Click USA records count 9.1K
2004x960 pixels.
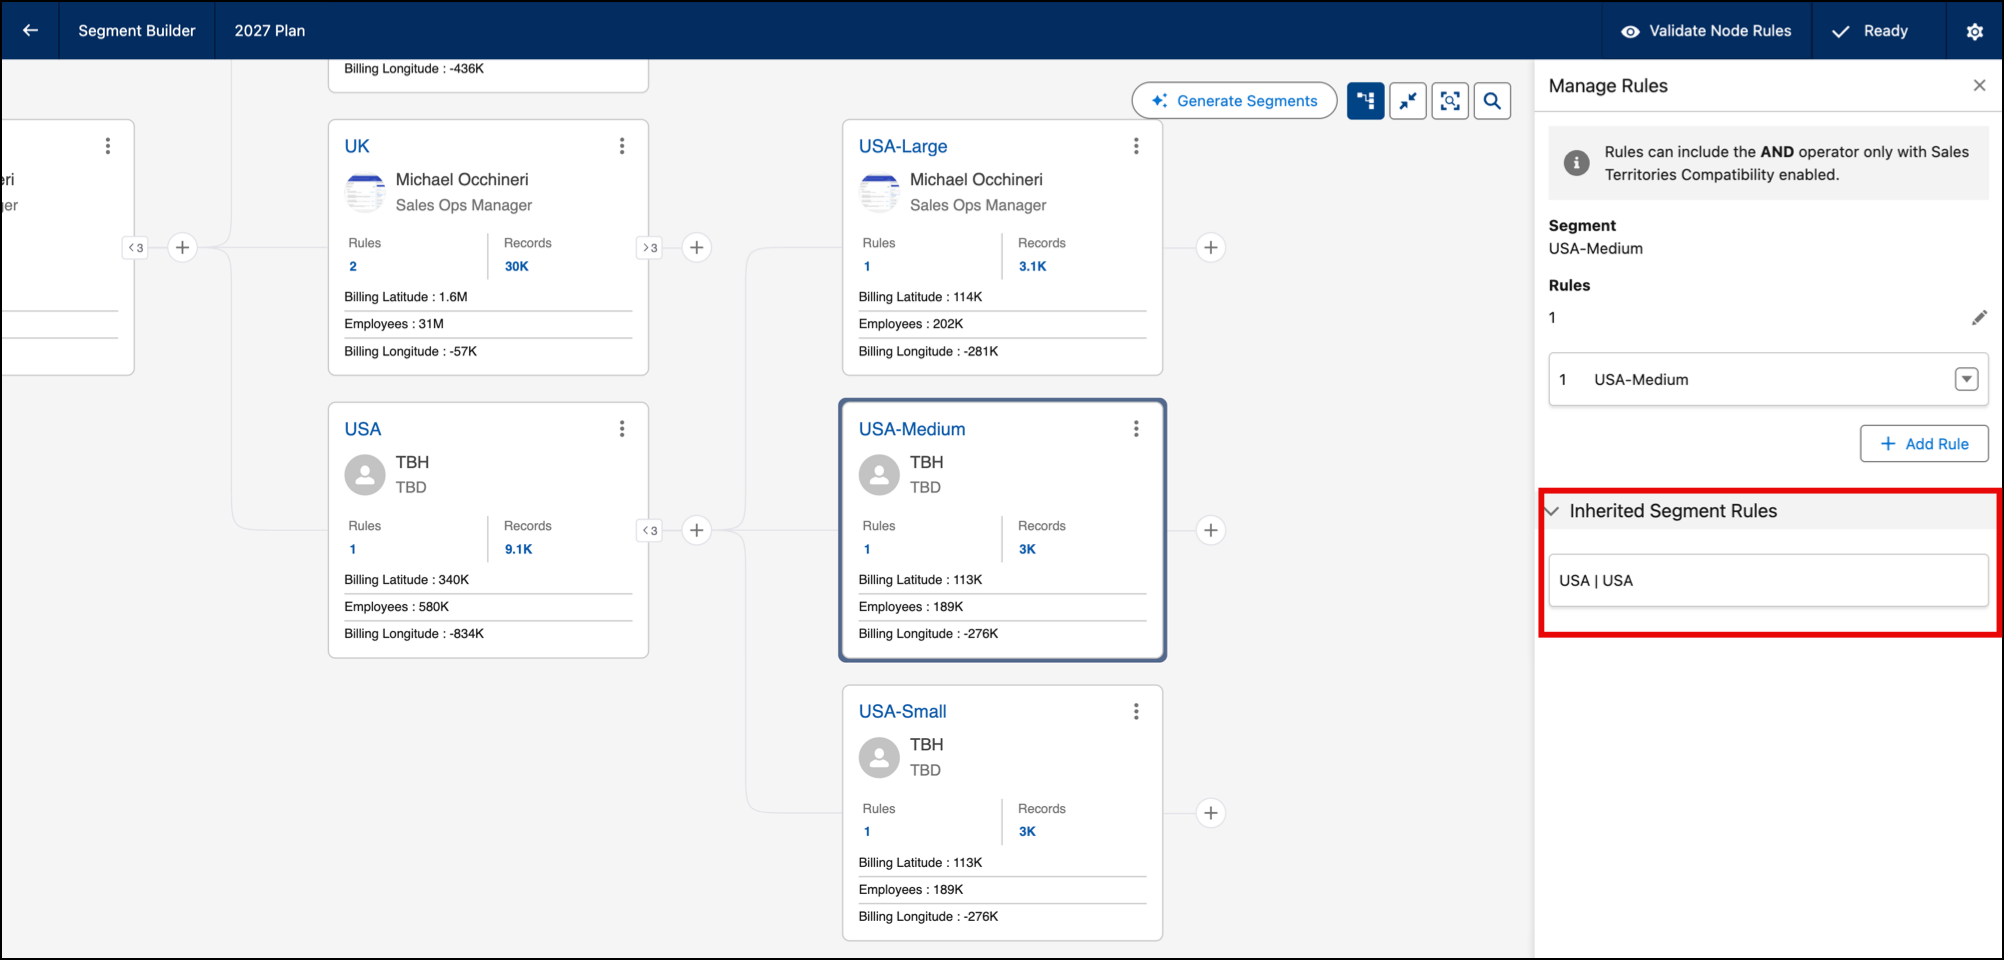coord(518,549)
